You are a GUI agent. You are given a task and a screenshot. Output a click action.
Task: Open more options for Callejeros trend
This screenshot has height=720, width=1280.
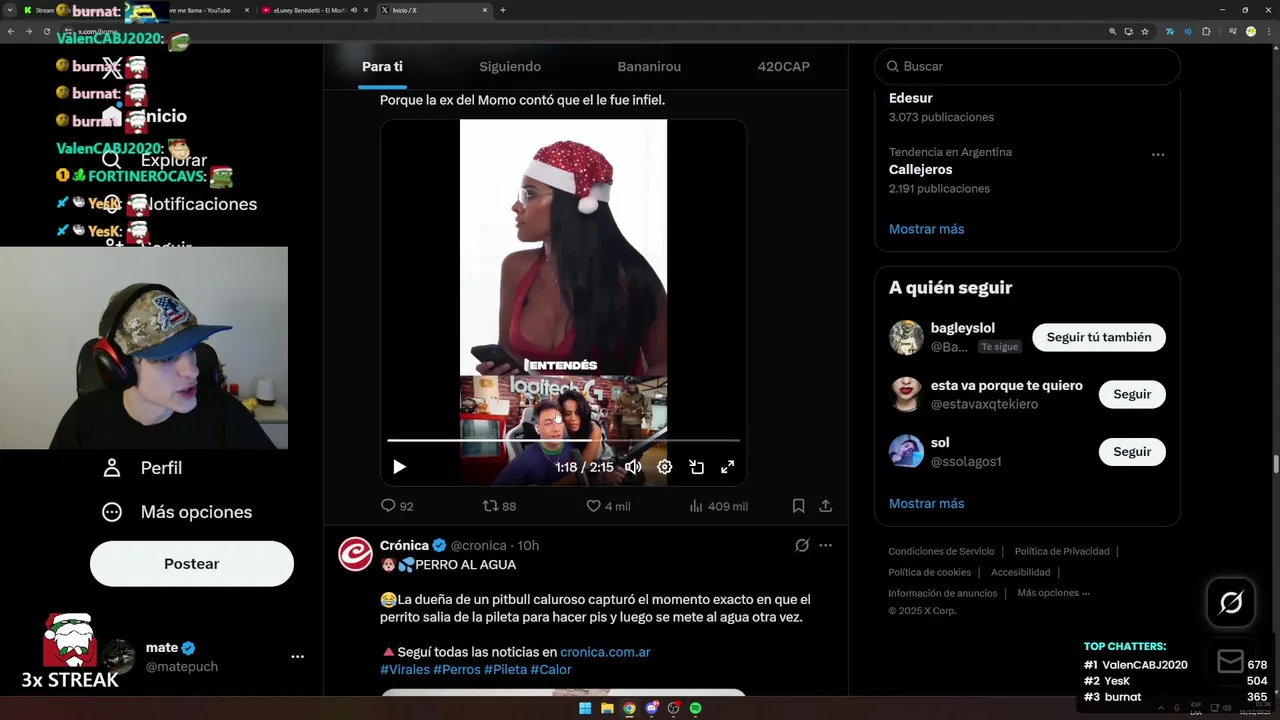[1158, 155]
